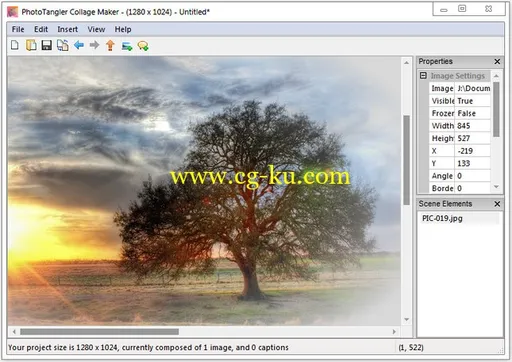
Task: Click the Properties panel scrollbar thumb
Action: point(496,109)
